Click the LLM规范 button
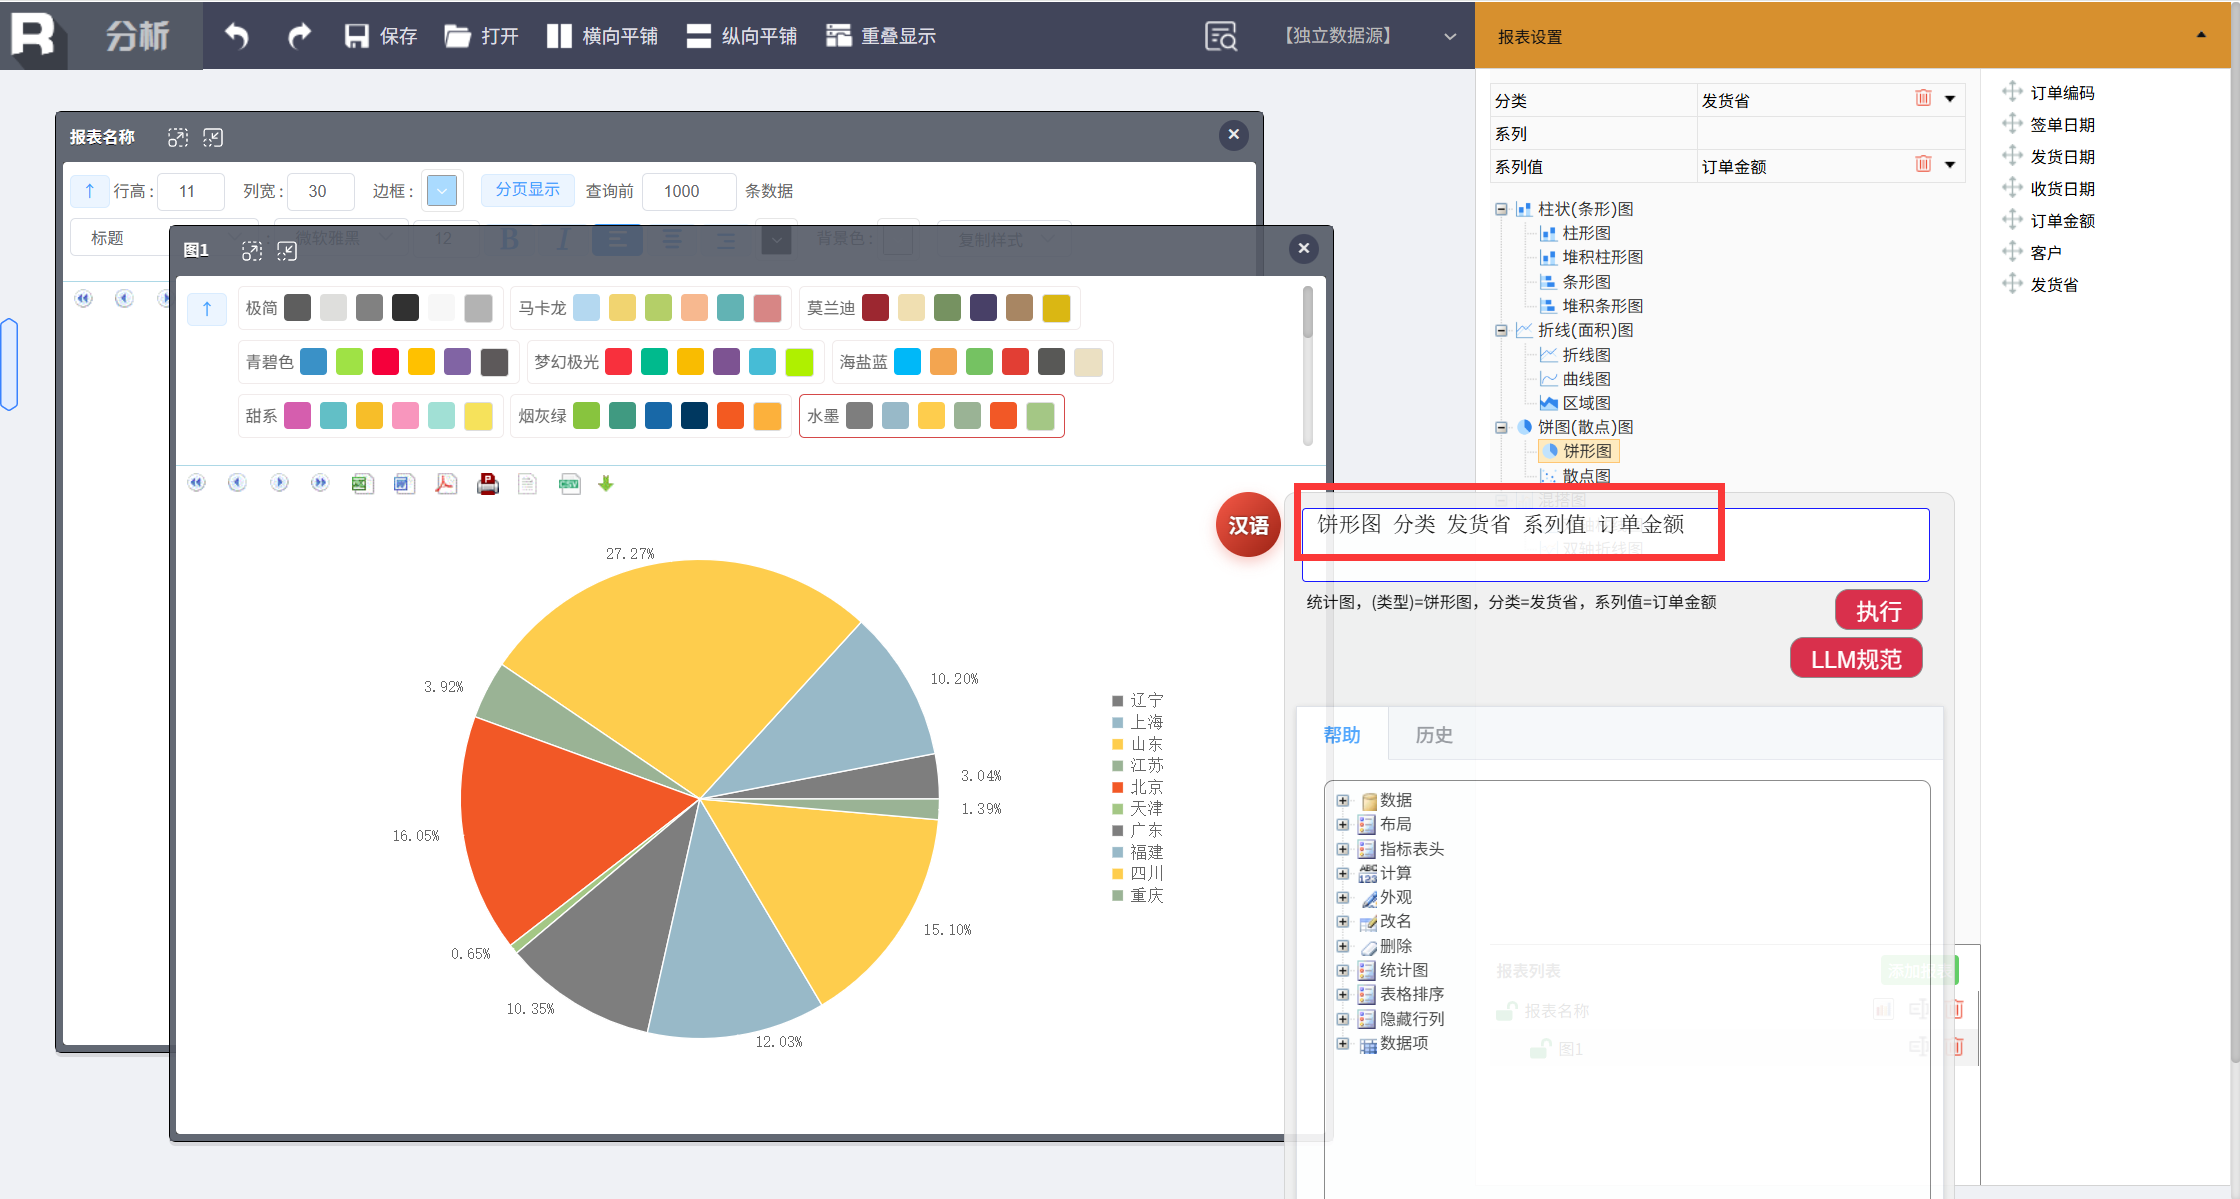2240x1199 pixels. point(1855,659)
